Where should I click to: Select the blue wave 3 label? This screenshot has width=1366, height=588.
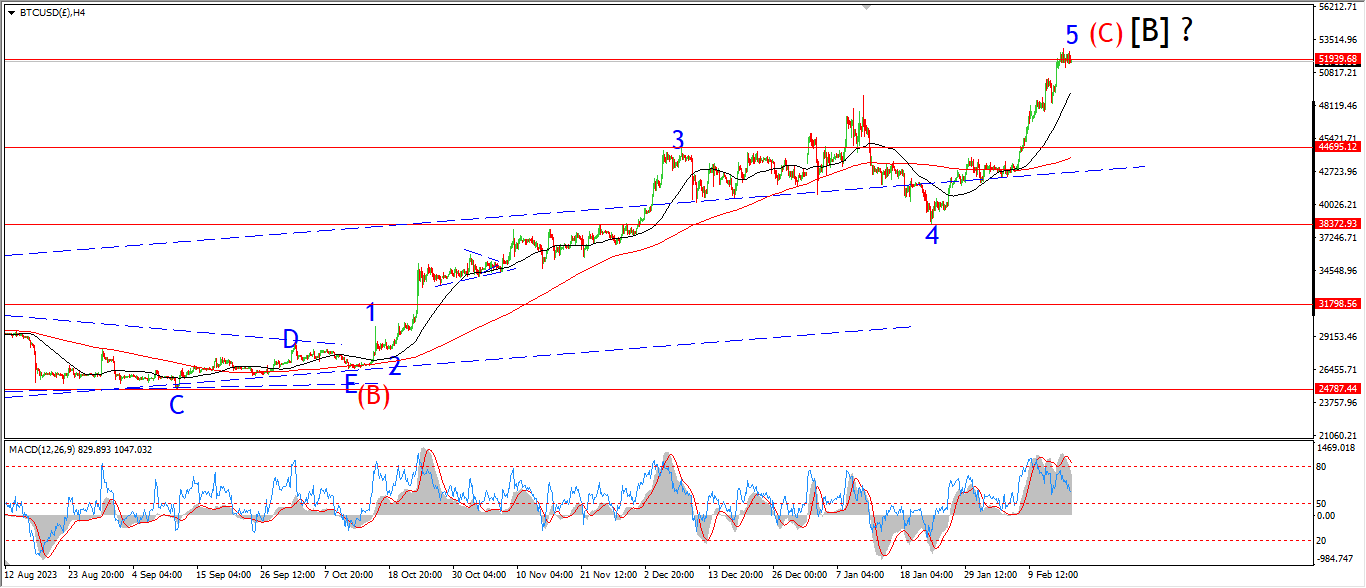coord(678,140)
